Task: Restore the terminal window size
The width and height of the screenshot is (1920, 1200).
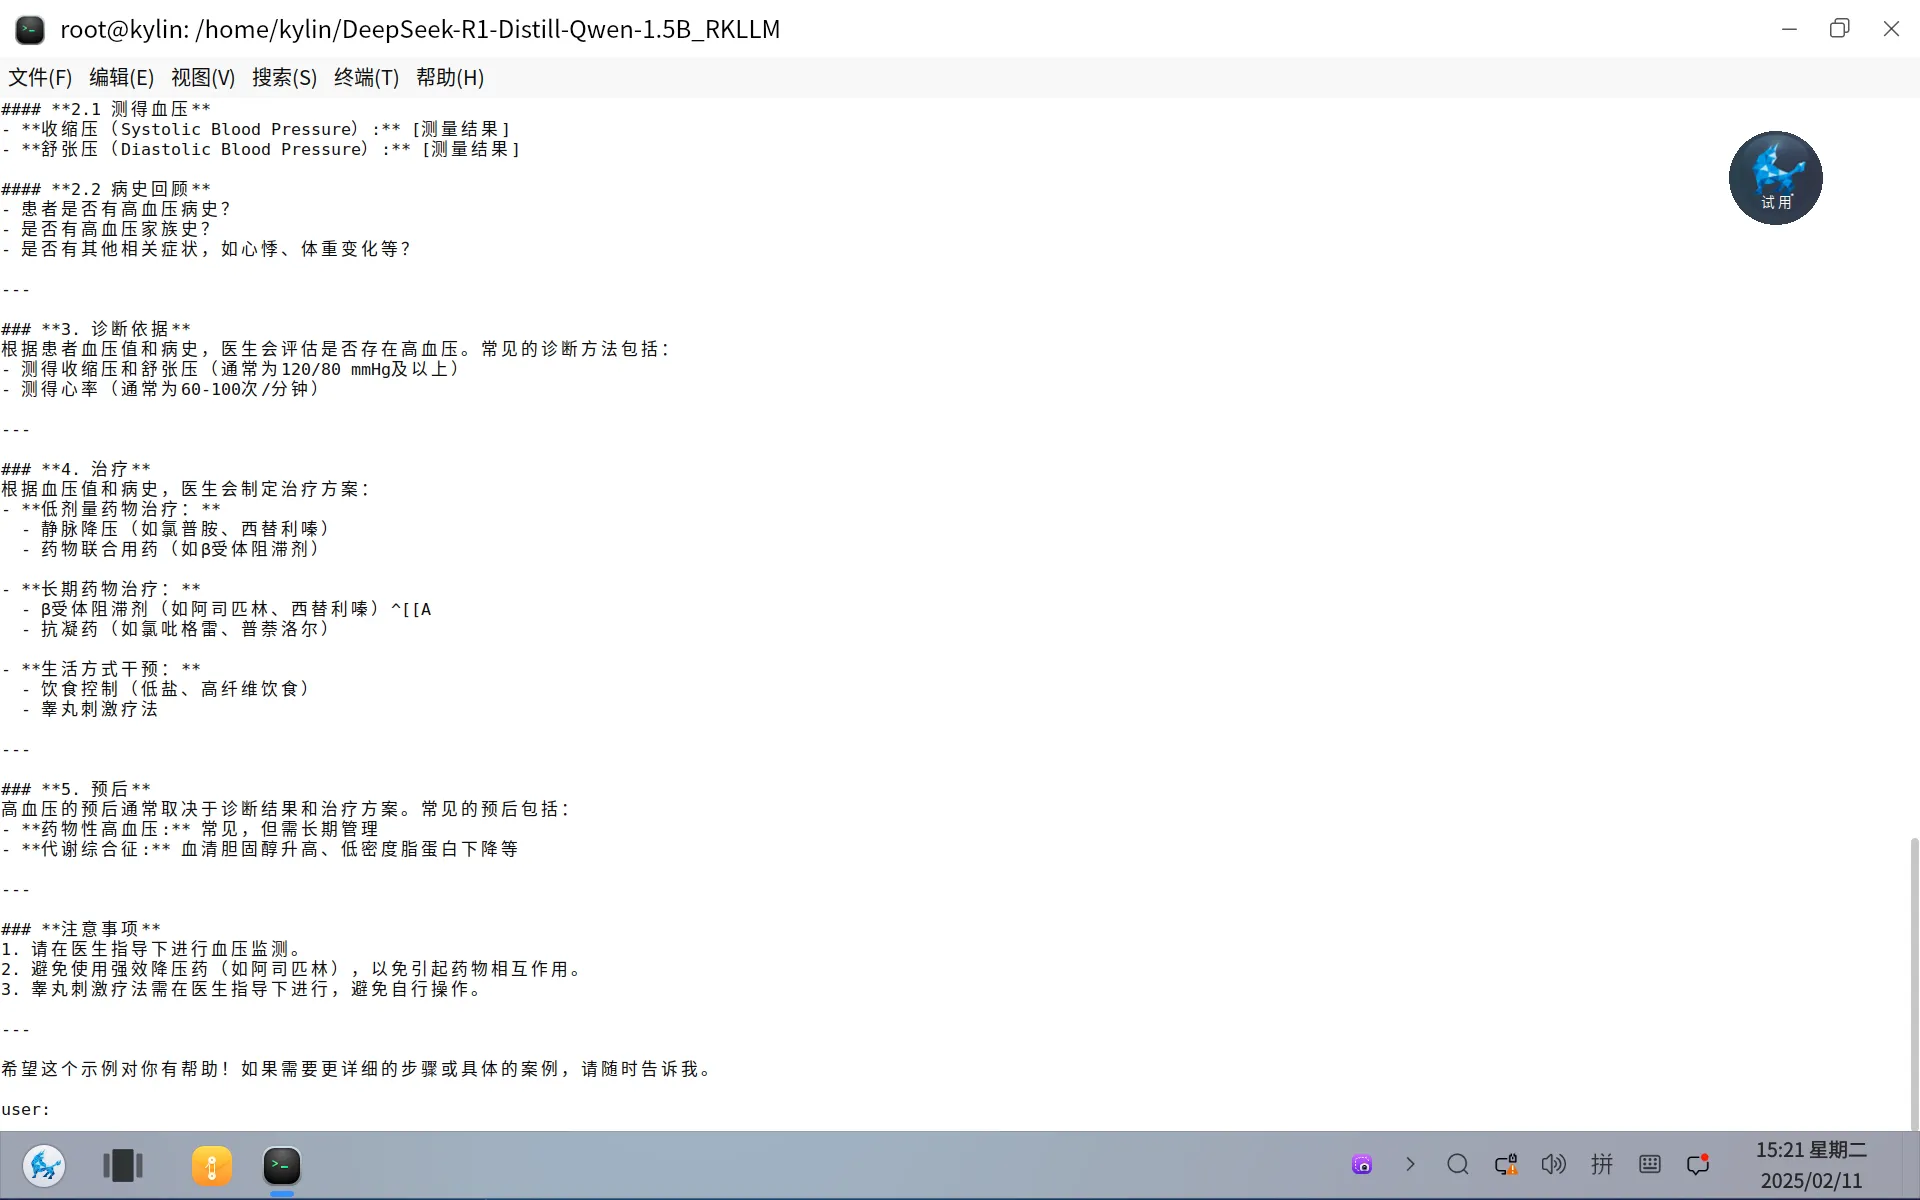Action: 1839,29
